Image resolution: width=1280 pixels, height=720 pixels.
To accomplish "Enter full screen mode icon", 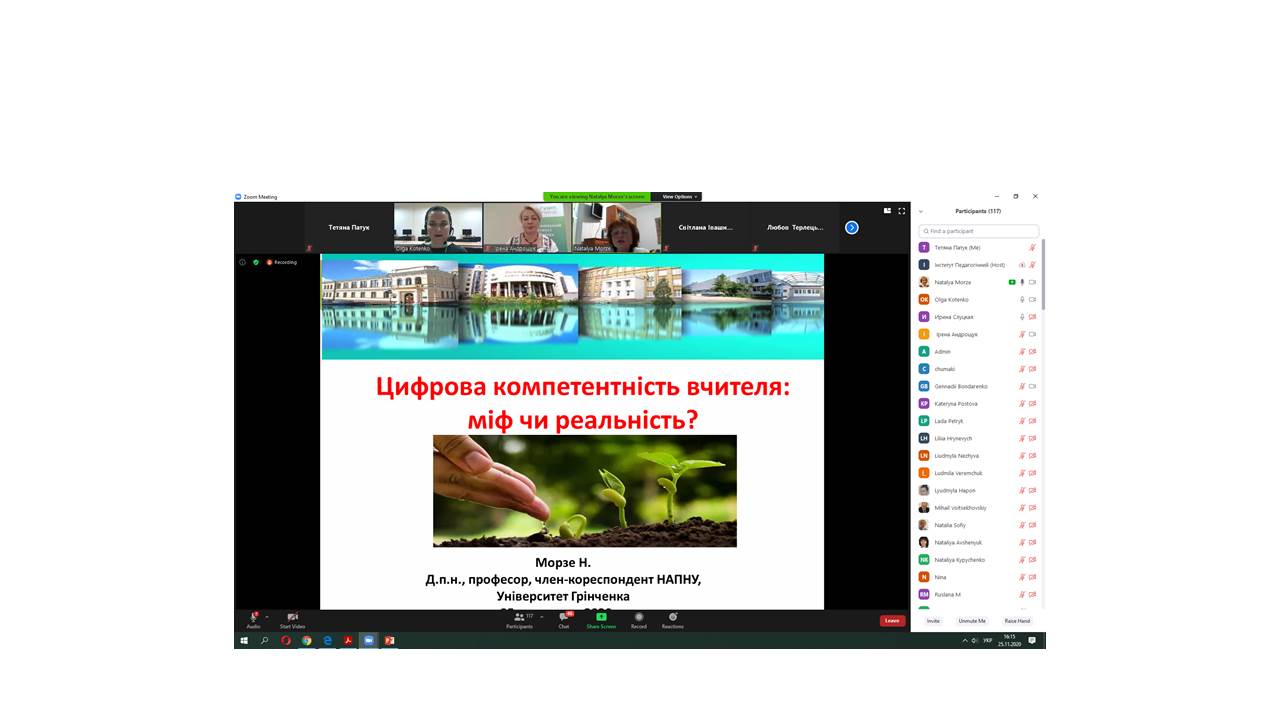I will point(901,211).
